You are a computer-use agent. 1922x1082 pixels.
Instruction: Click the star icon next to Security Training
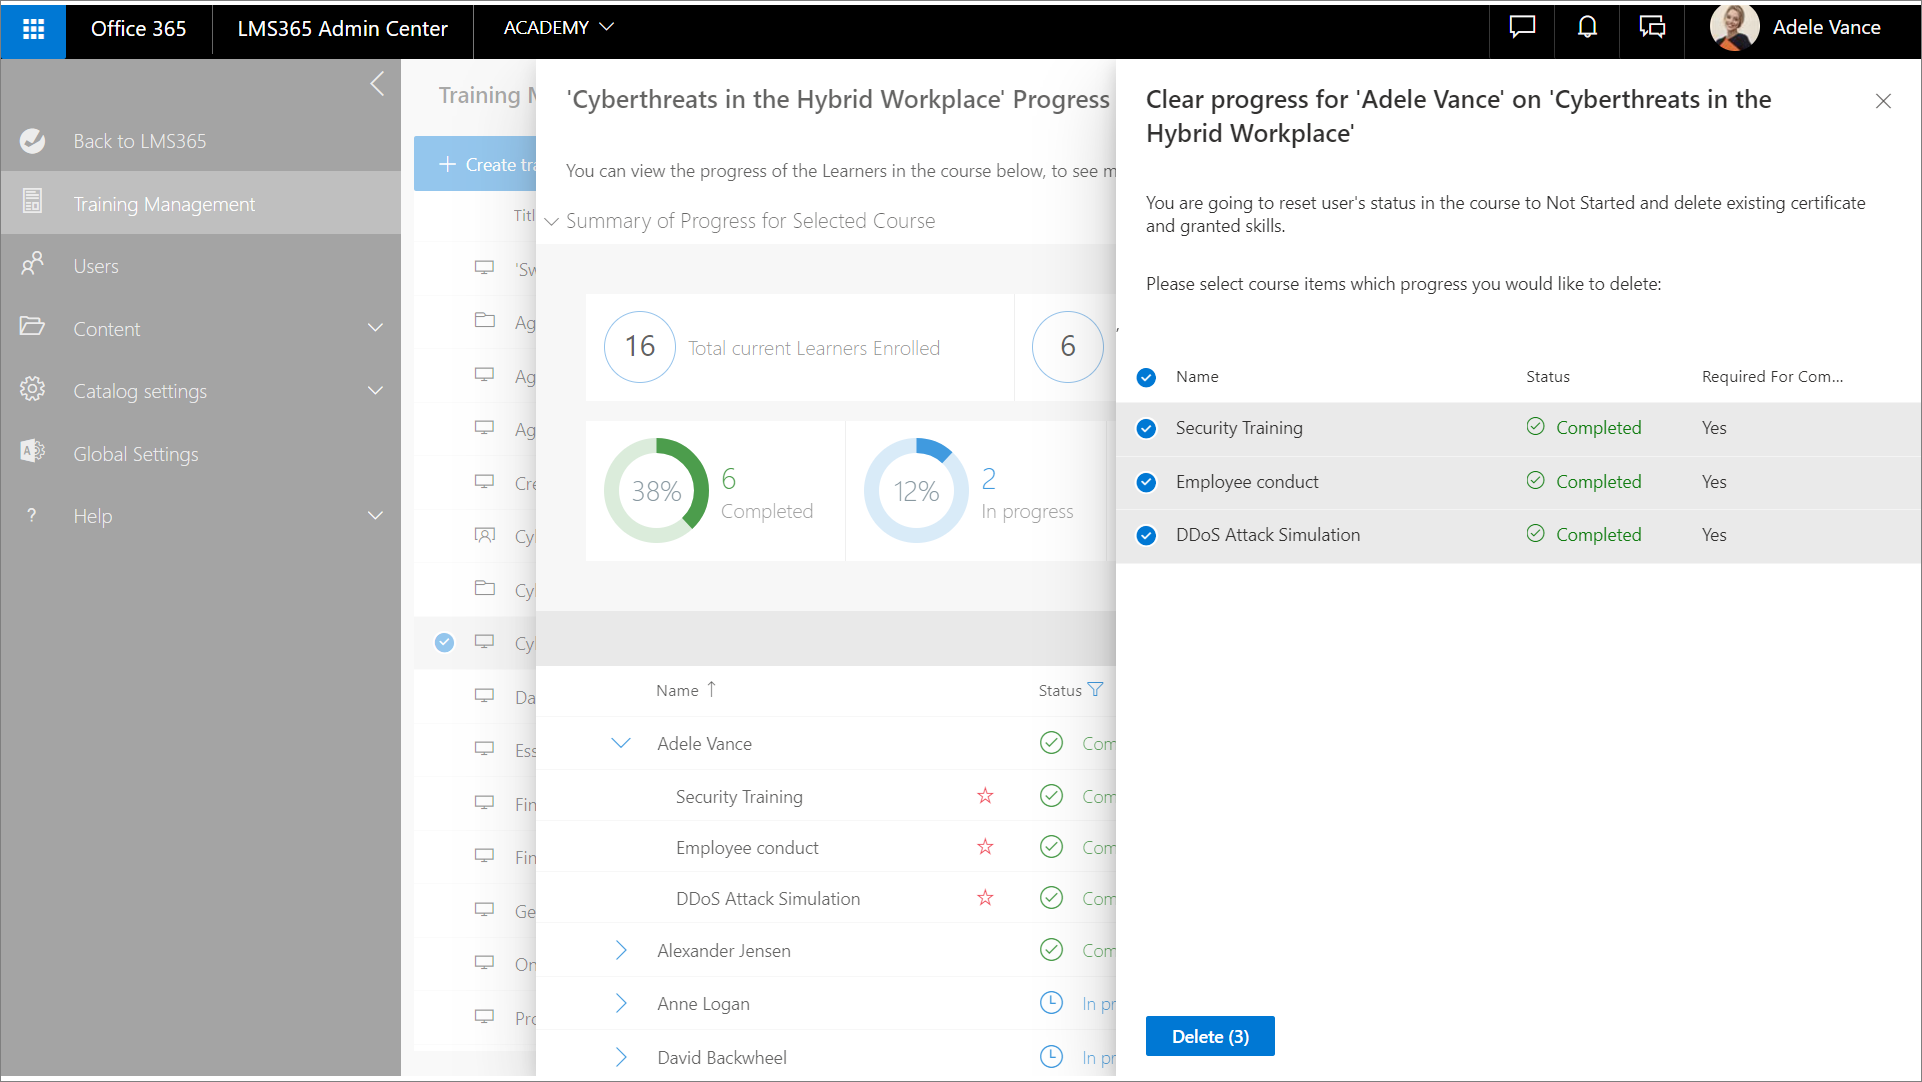[x=985, y=796]
